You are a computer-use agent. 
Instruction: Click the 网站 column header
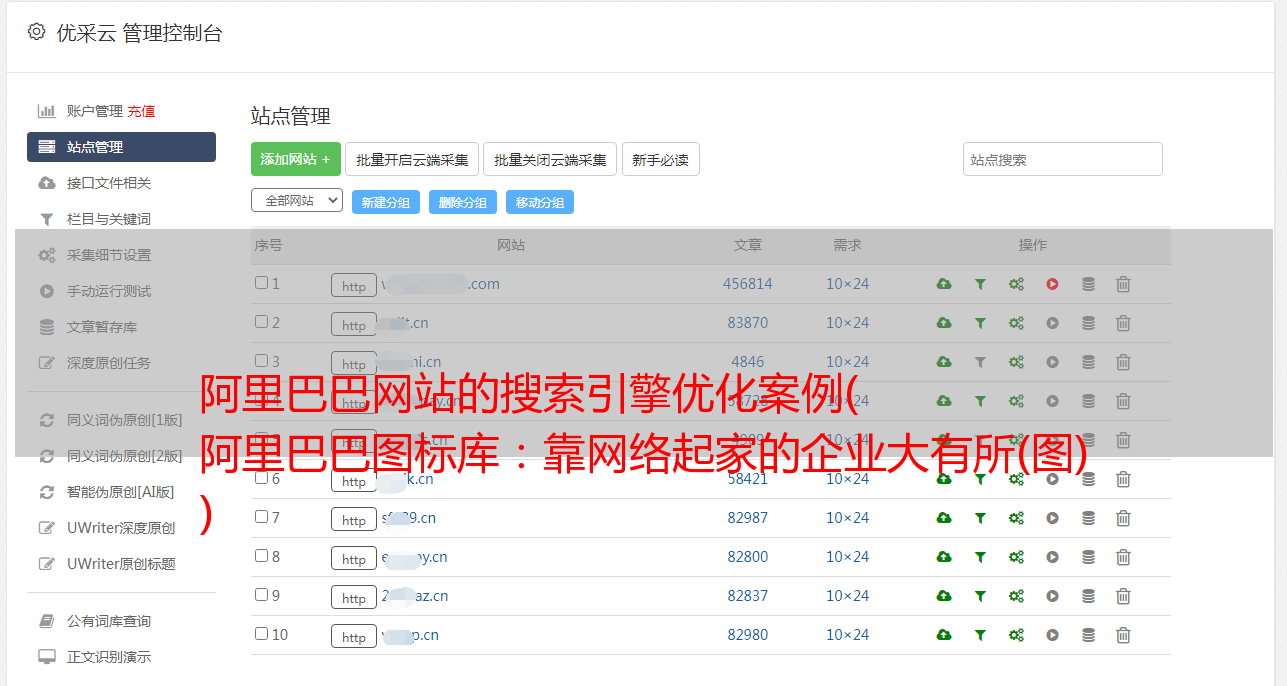point(511,245)
